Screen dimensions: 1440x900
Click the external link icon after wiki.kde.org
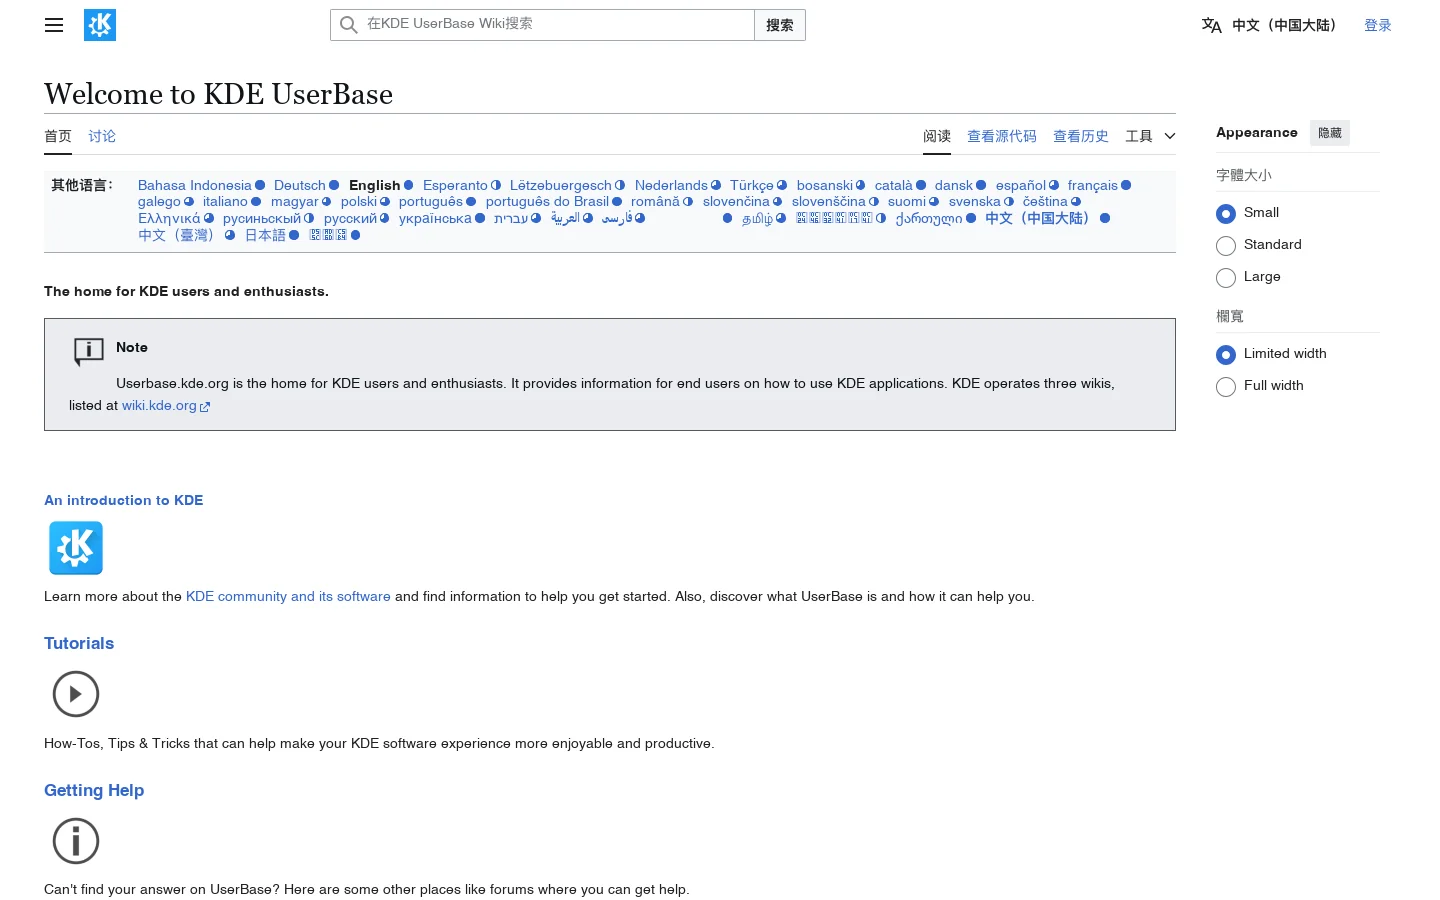tap(205, 407)
